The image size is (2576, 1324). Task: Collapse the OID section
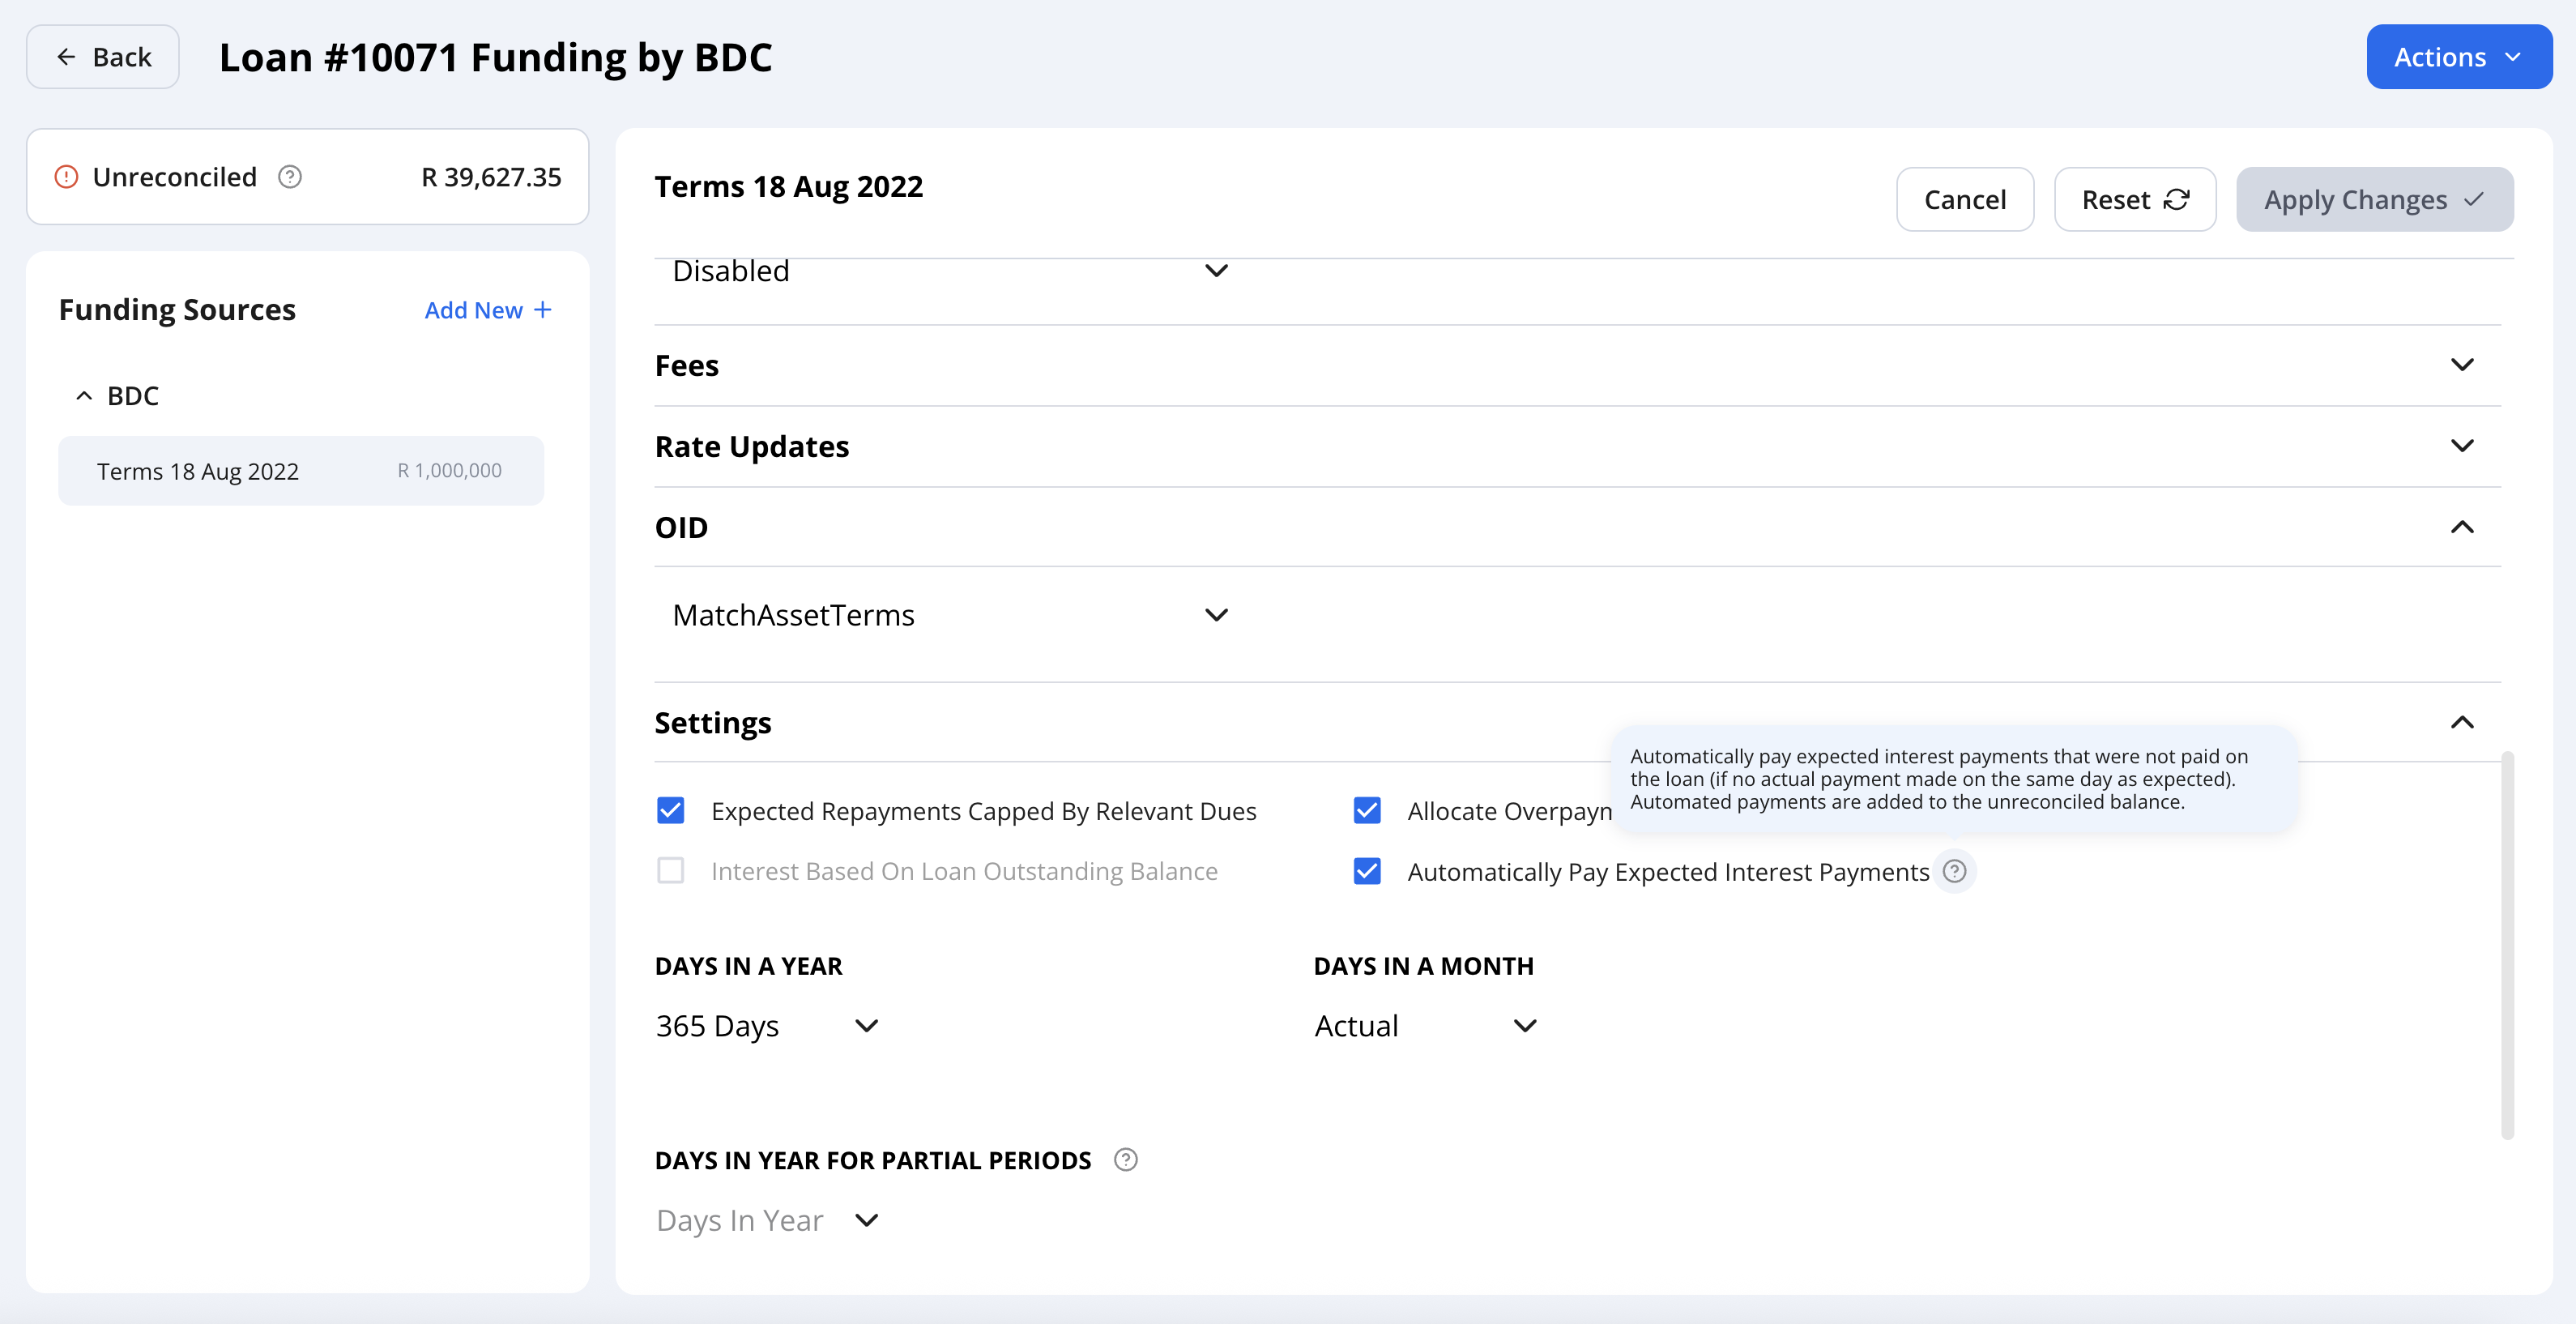click(x=2462, y=527)
